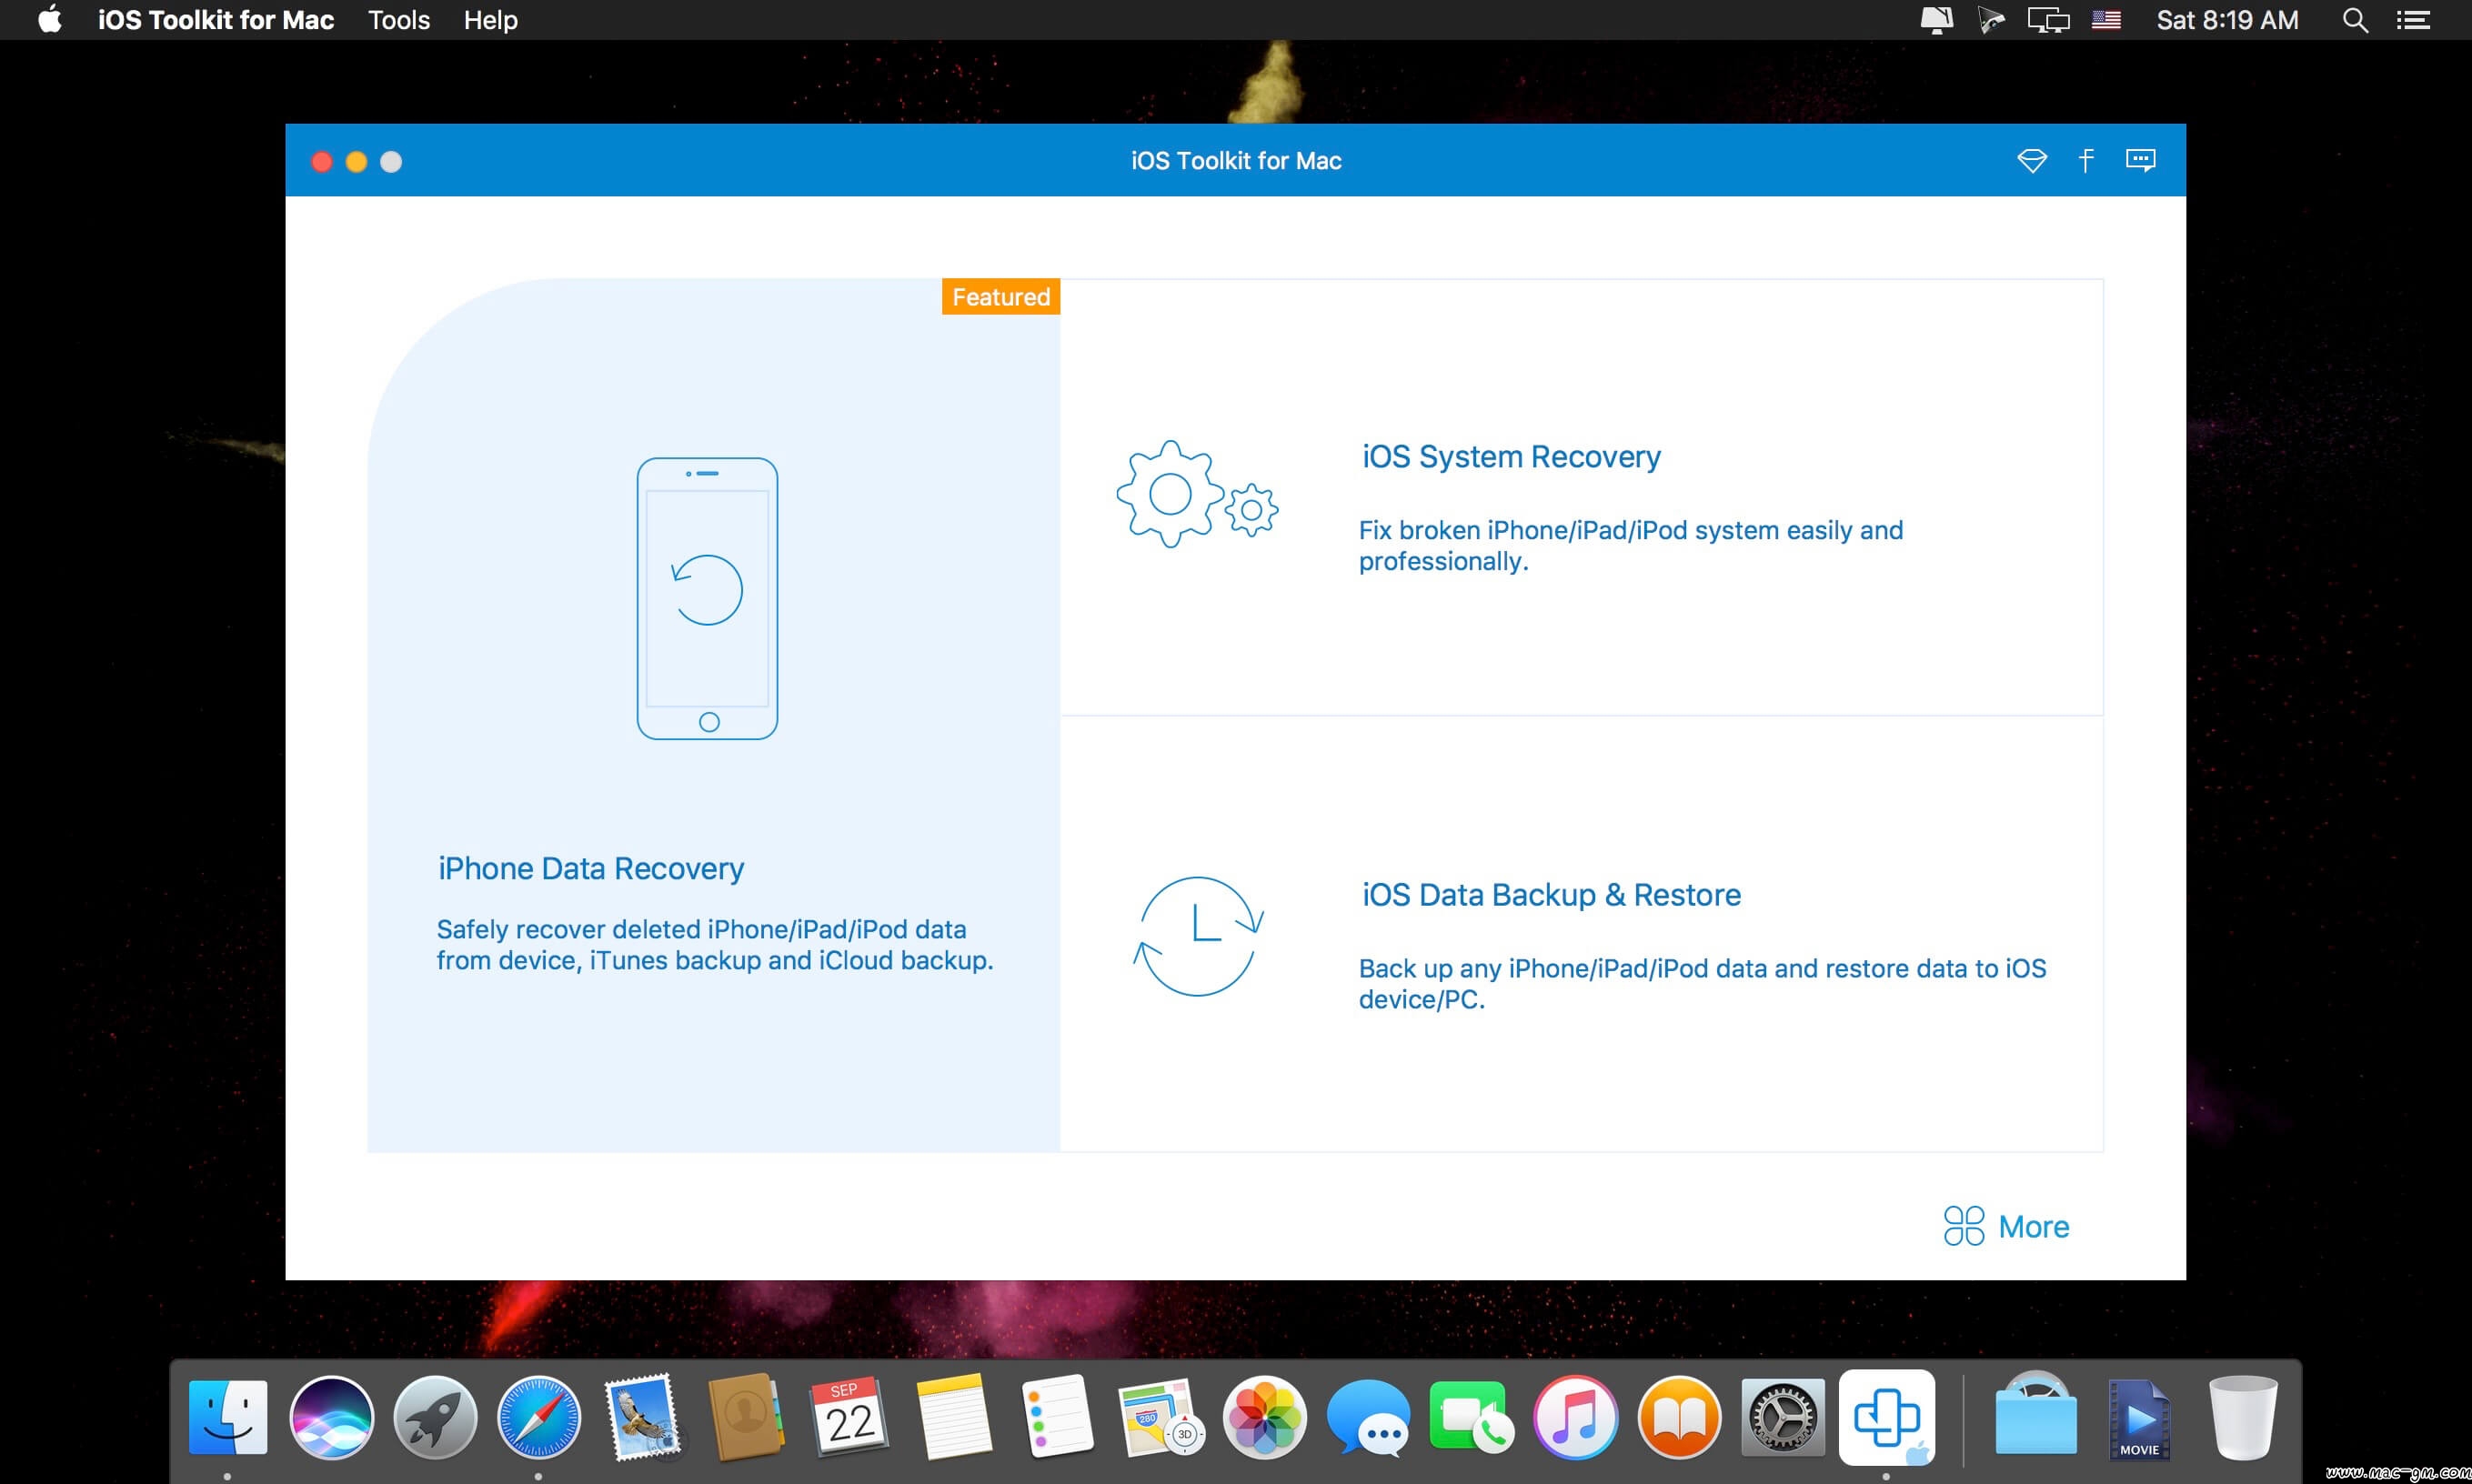Click the display mirroring icon in menu bar
The image size is (2472, 1484).
(x=2048, y=20)
